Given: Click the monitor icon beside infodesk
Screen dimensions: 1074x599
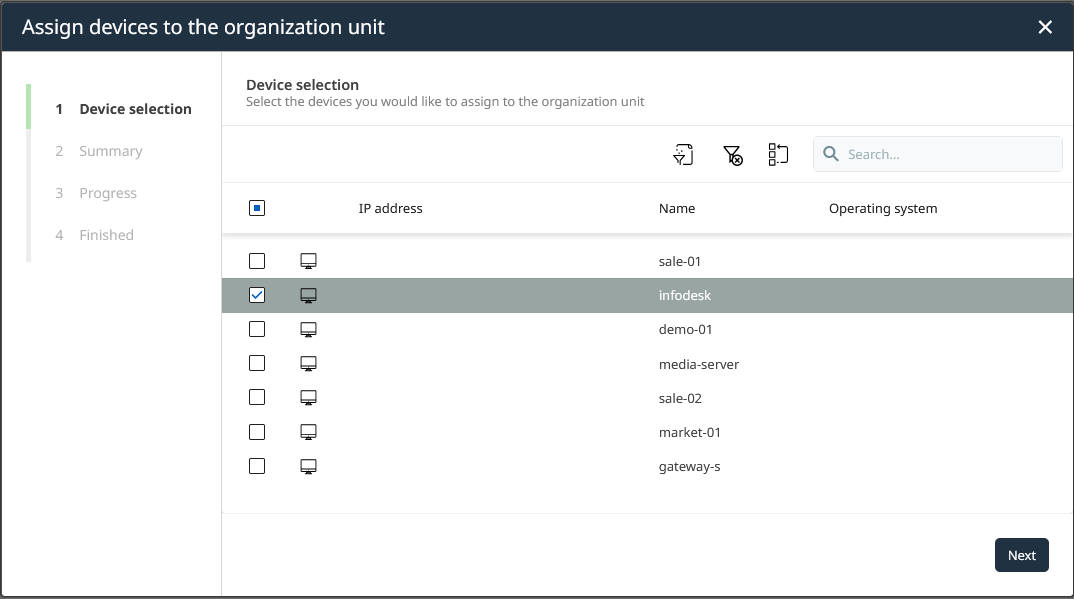Looking at the screenshot, I should pos(308,294).
